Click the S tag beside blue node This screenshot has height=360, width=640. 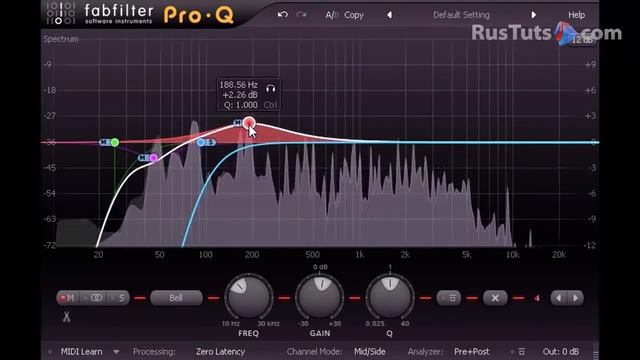[x=211, y=142]
